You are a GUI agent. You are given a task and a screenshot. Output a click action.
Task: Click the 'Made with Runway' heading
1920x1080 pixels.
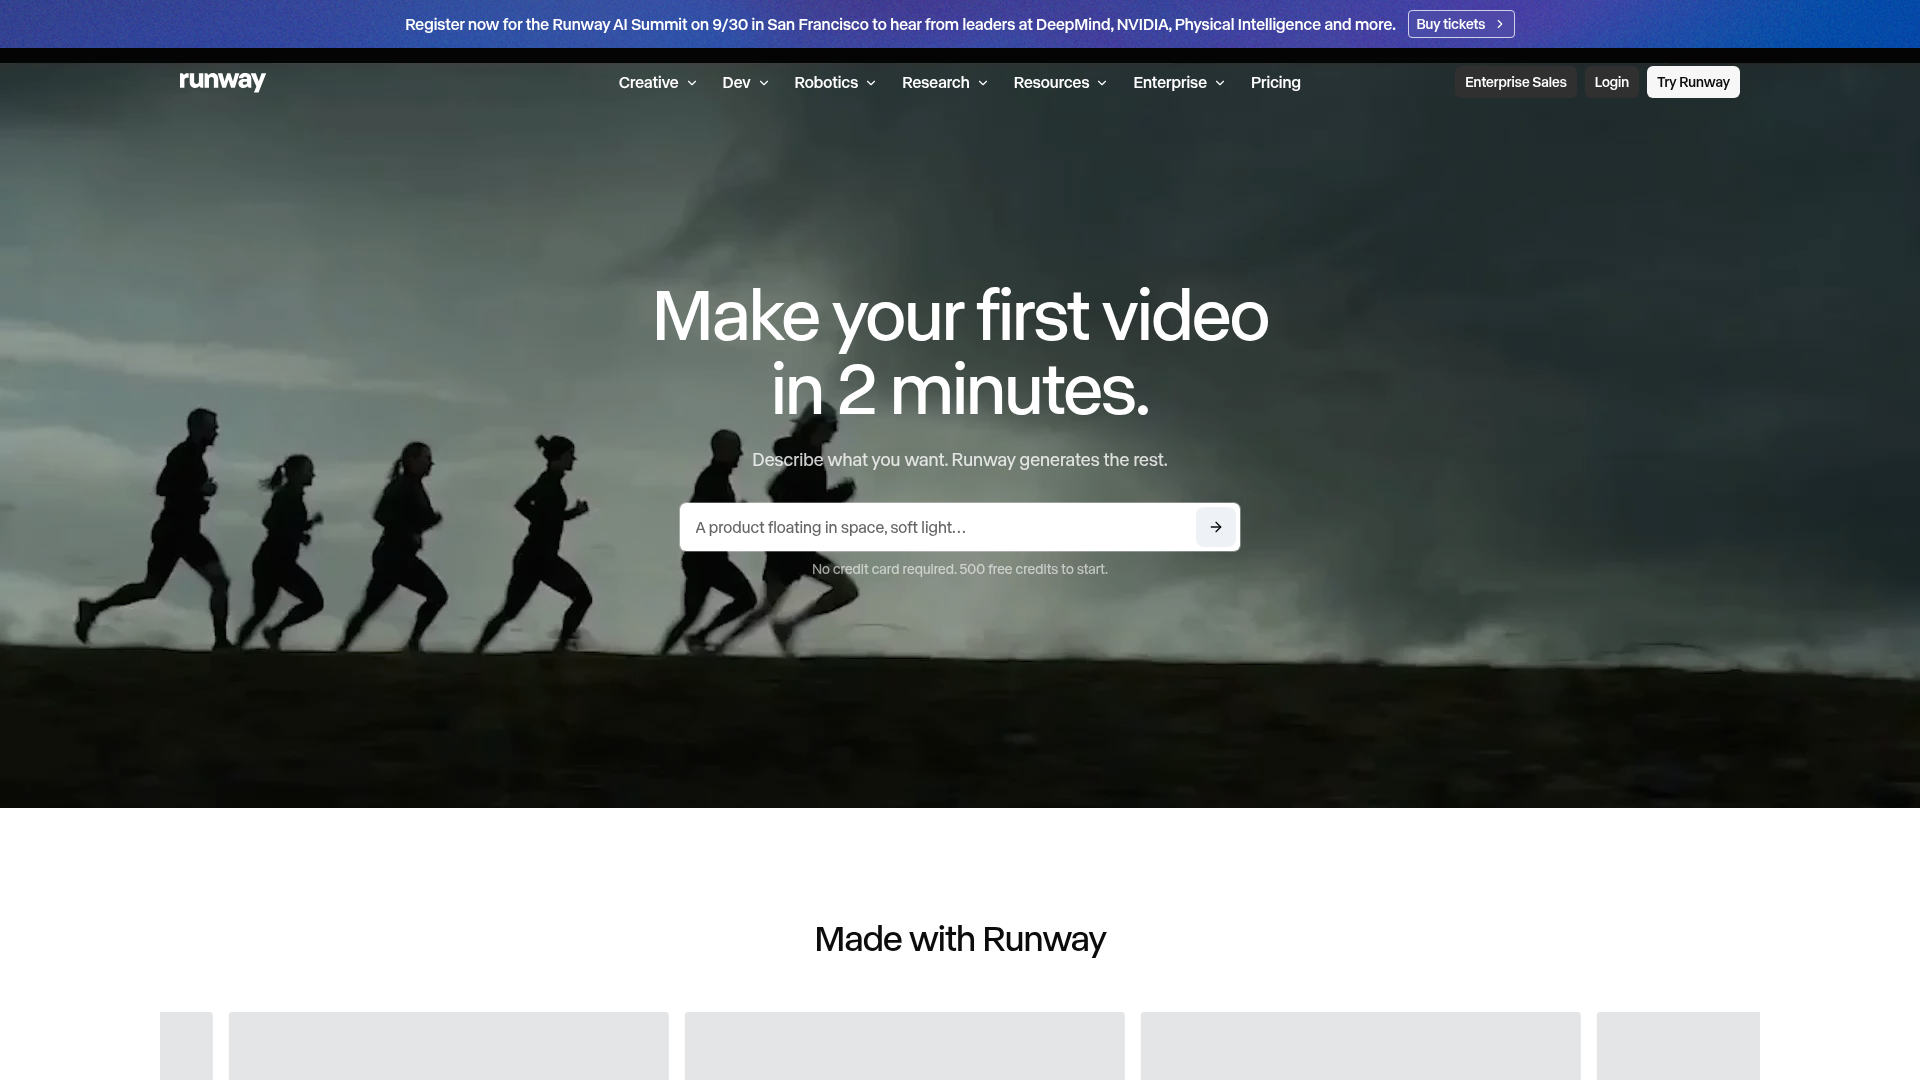coord(960,939)
